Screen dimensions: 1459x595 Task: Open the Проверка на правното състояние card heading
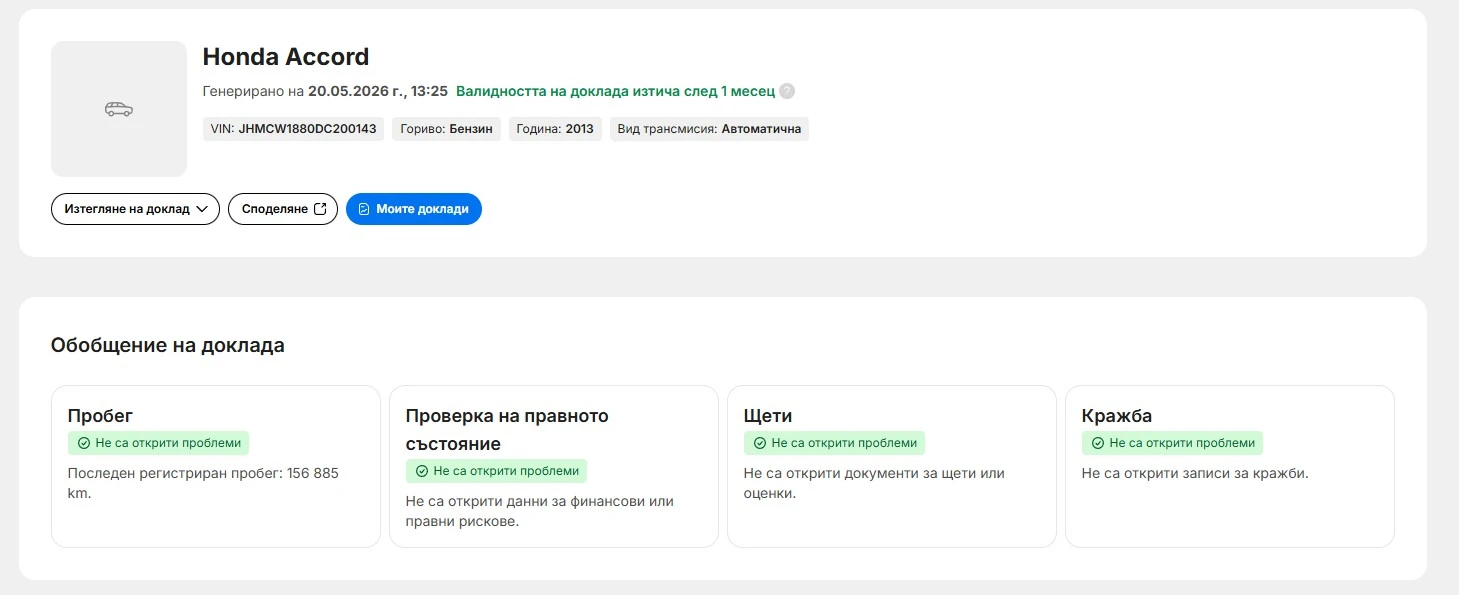pyautogui.click(x=507, y=429)
